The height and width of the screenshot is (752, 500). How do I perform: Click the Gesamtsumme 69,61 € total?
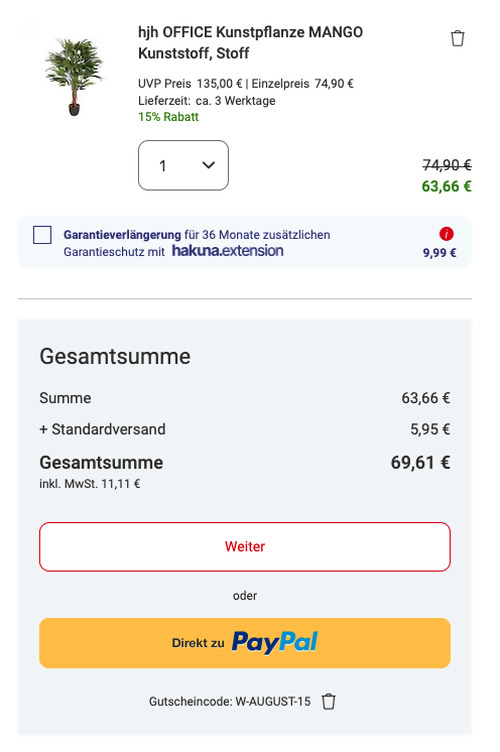pos(244,463)
